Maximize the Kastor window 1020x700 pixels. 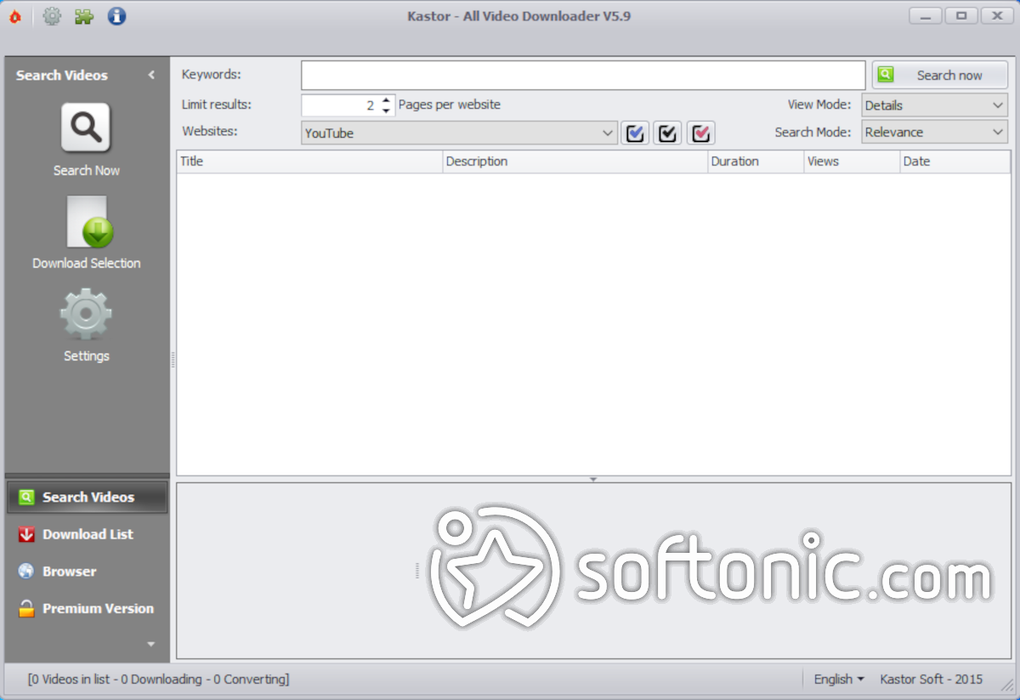961,16
